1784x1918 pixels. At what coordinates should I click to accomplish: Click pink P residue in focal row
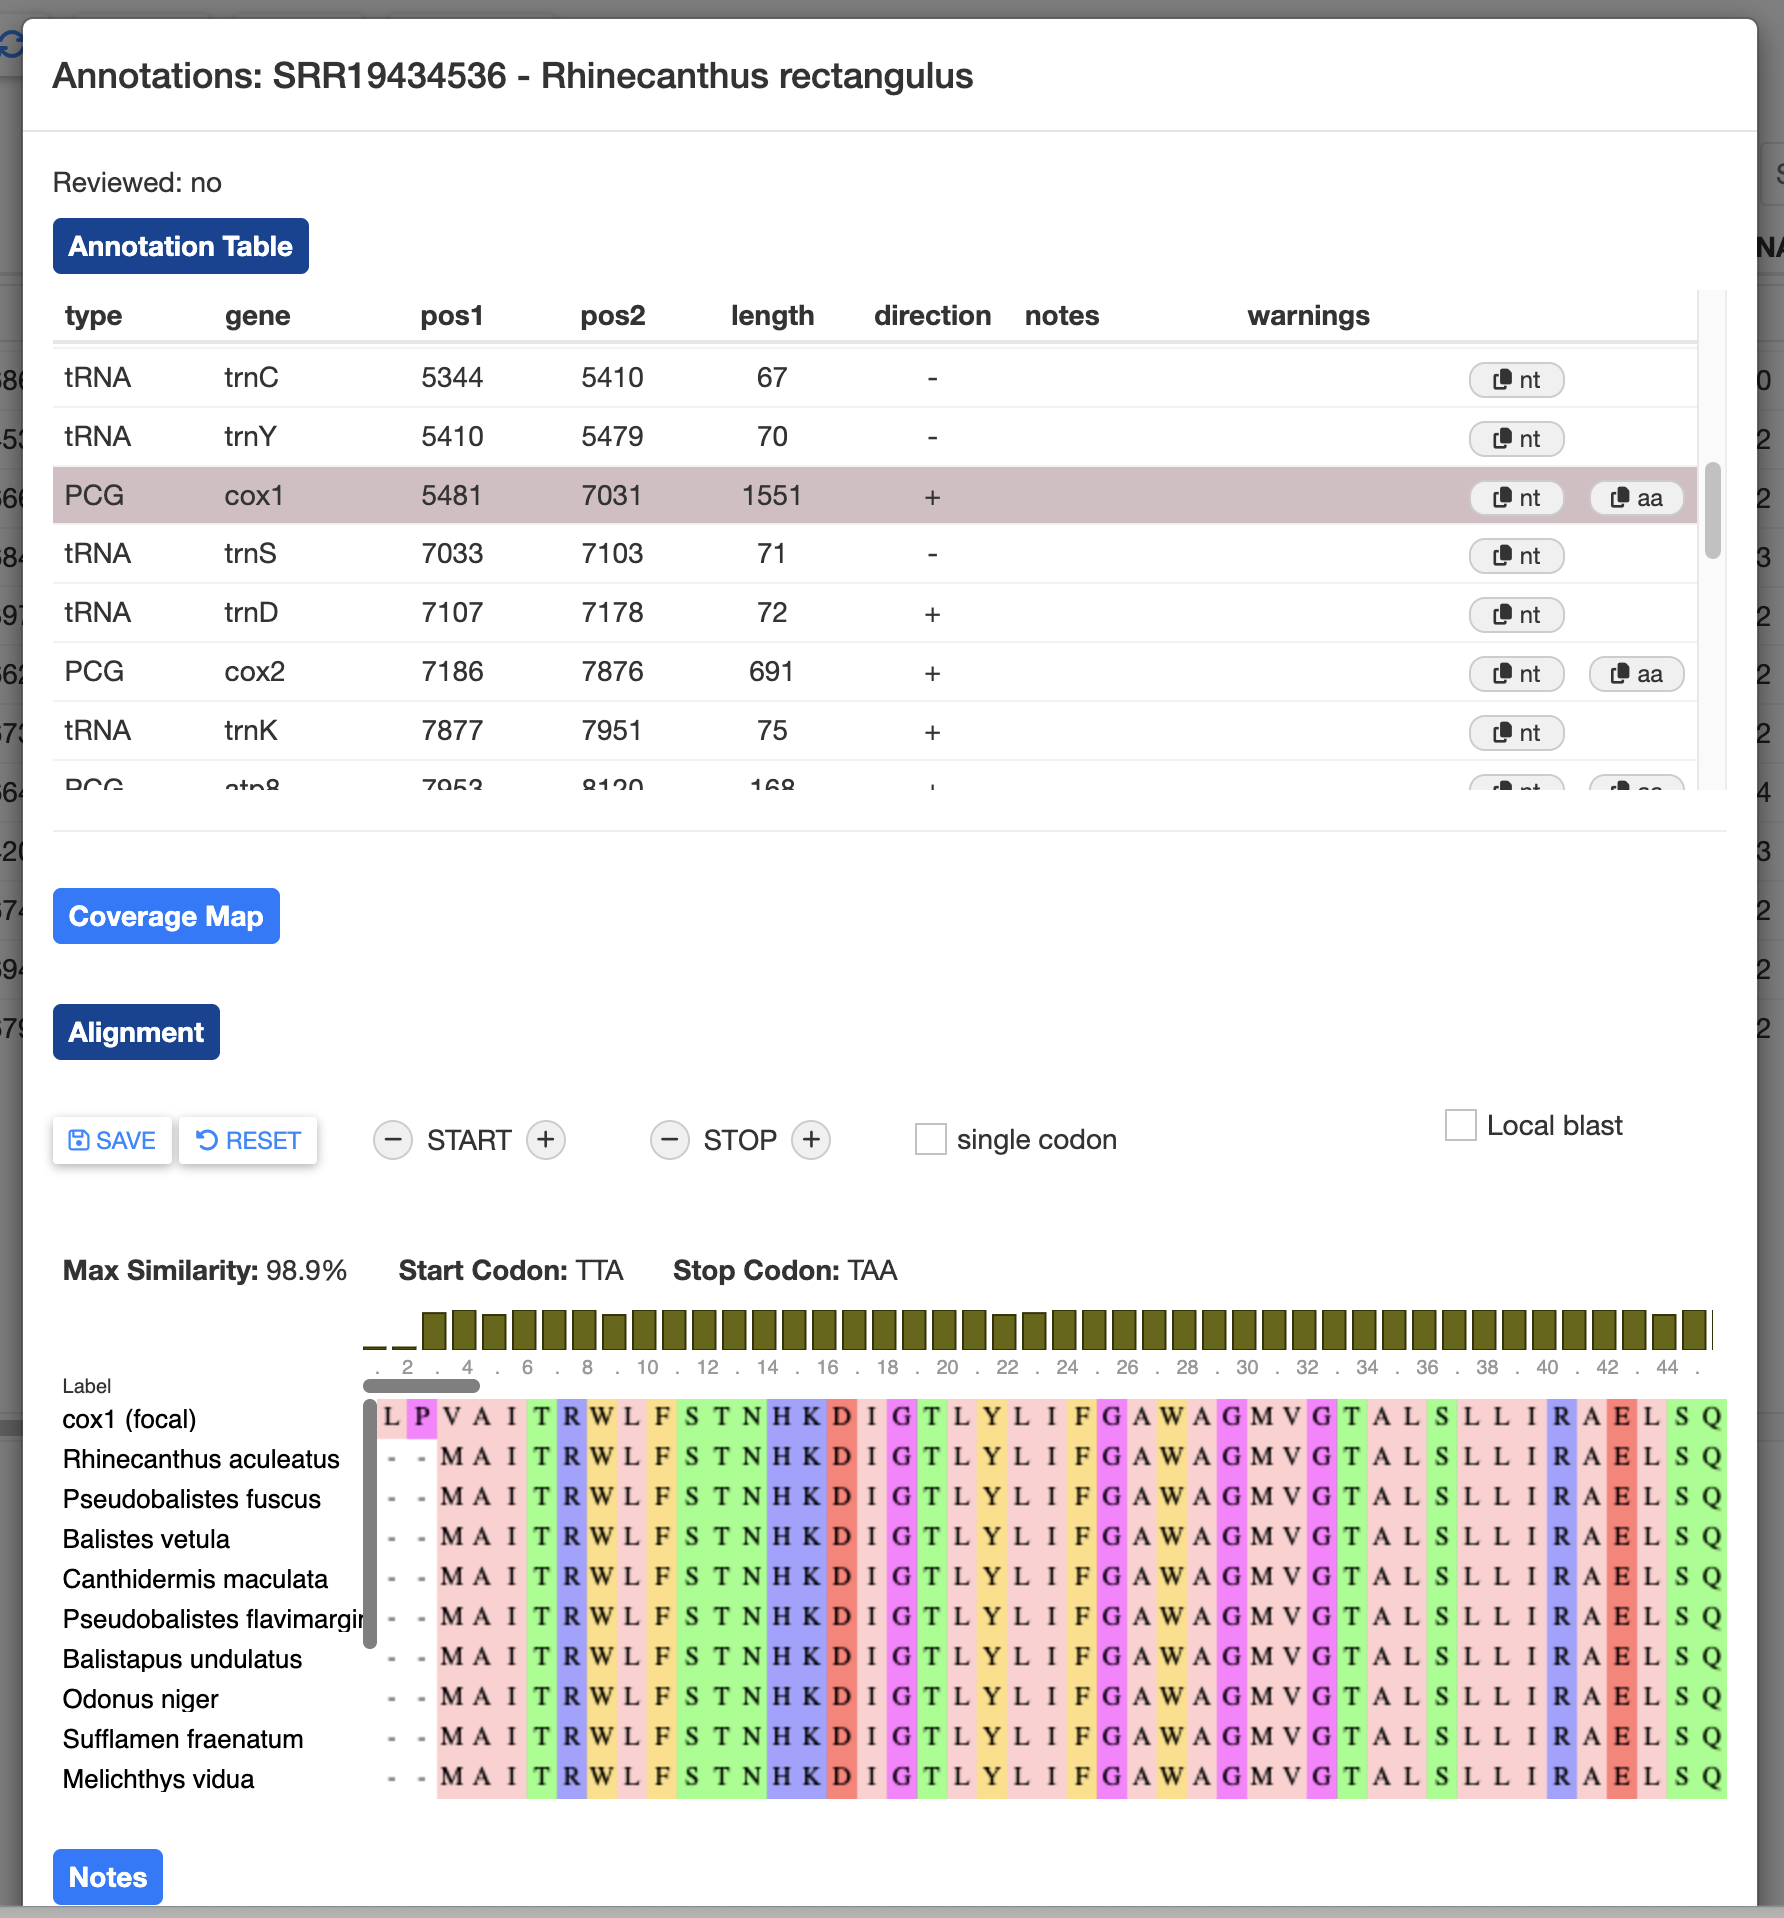[422, 1418]
